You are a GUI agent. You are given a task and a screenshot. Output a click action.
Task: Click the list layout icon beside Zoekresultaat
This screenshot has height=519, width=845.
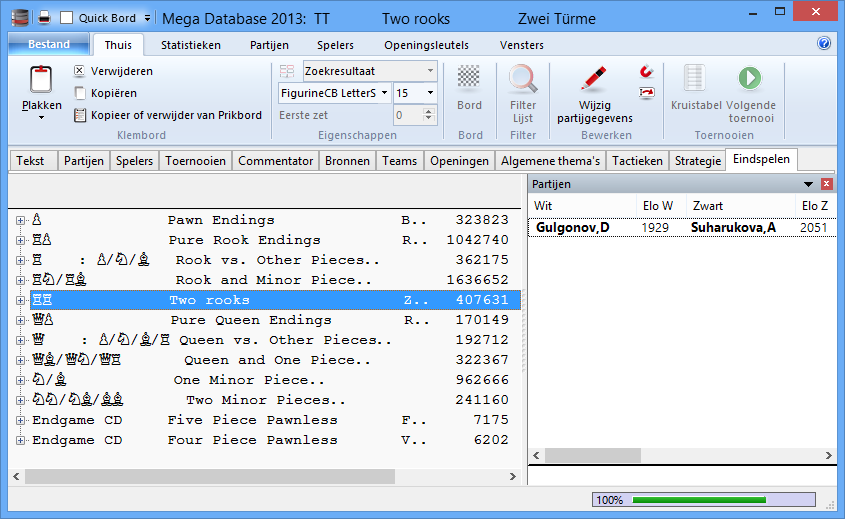[x=287, y=71]
